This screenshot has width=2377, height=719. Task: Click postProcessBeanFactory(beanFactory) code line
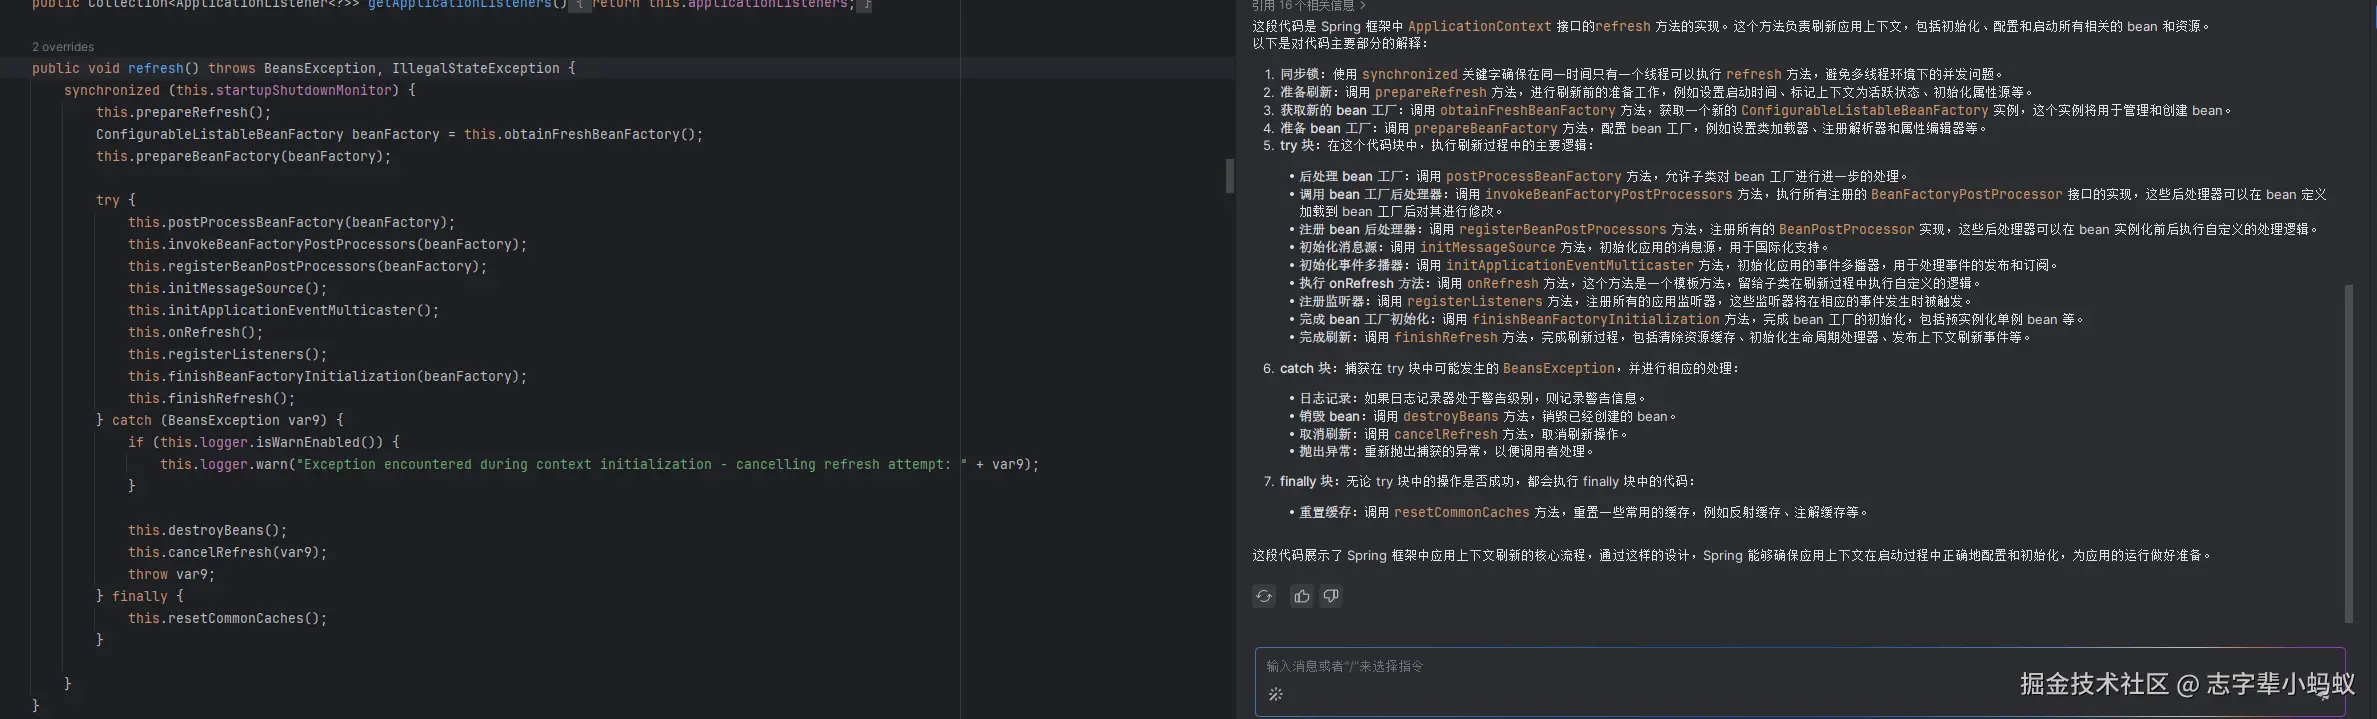click(292, 222)
